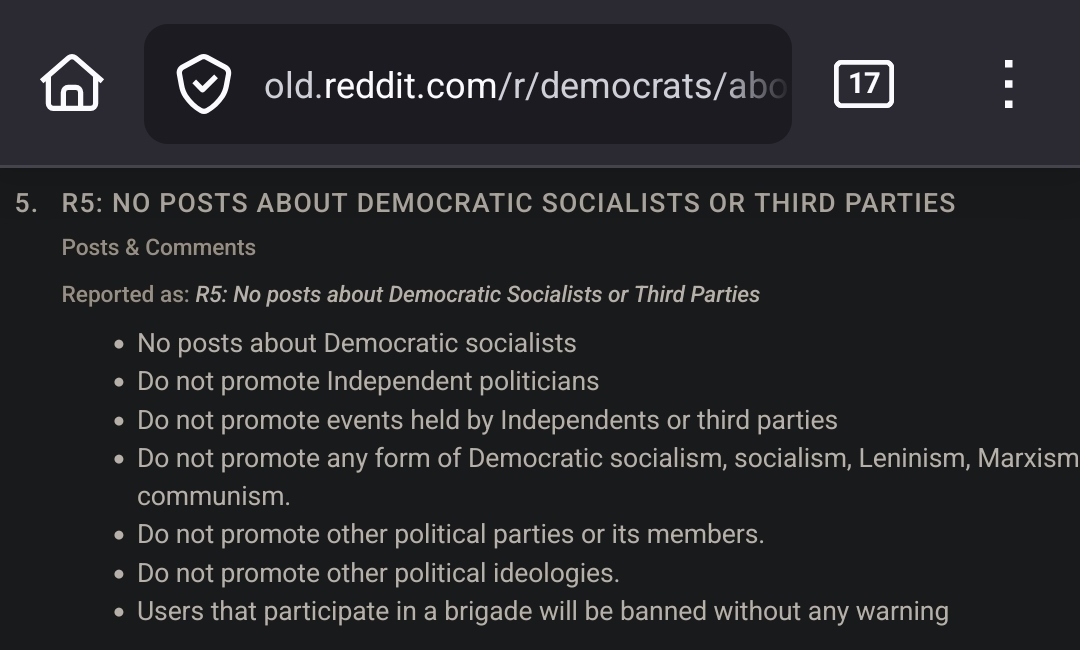Select the 'Independent politicians' bullet line

368,381
